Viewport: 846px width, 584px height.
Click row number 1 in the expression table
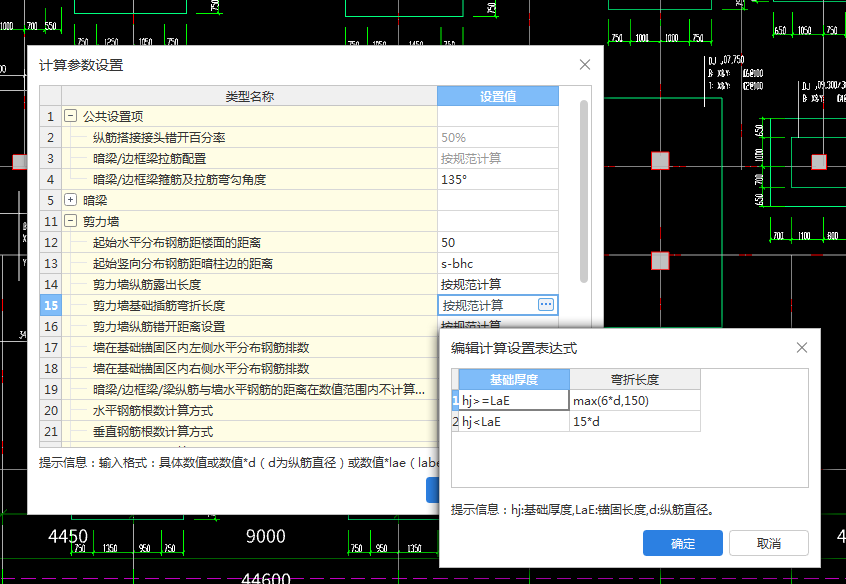(x=455, y=400)
